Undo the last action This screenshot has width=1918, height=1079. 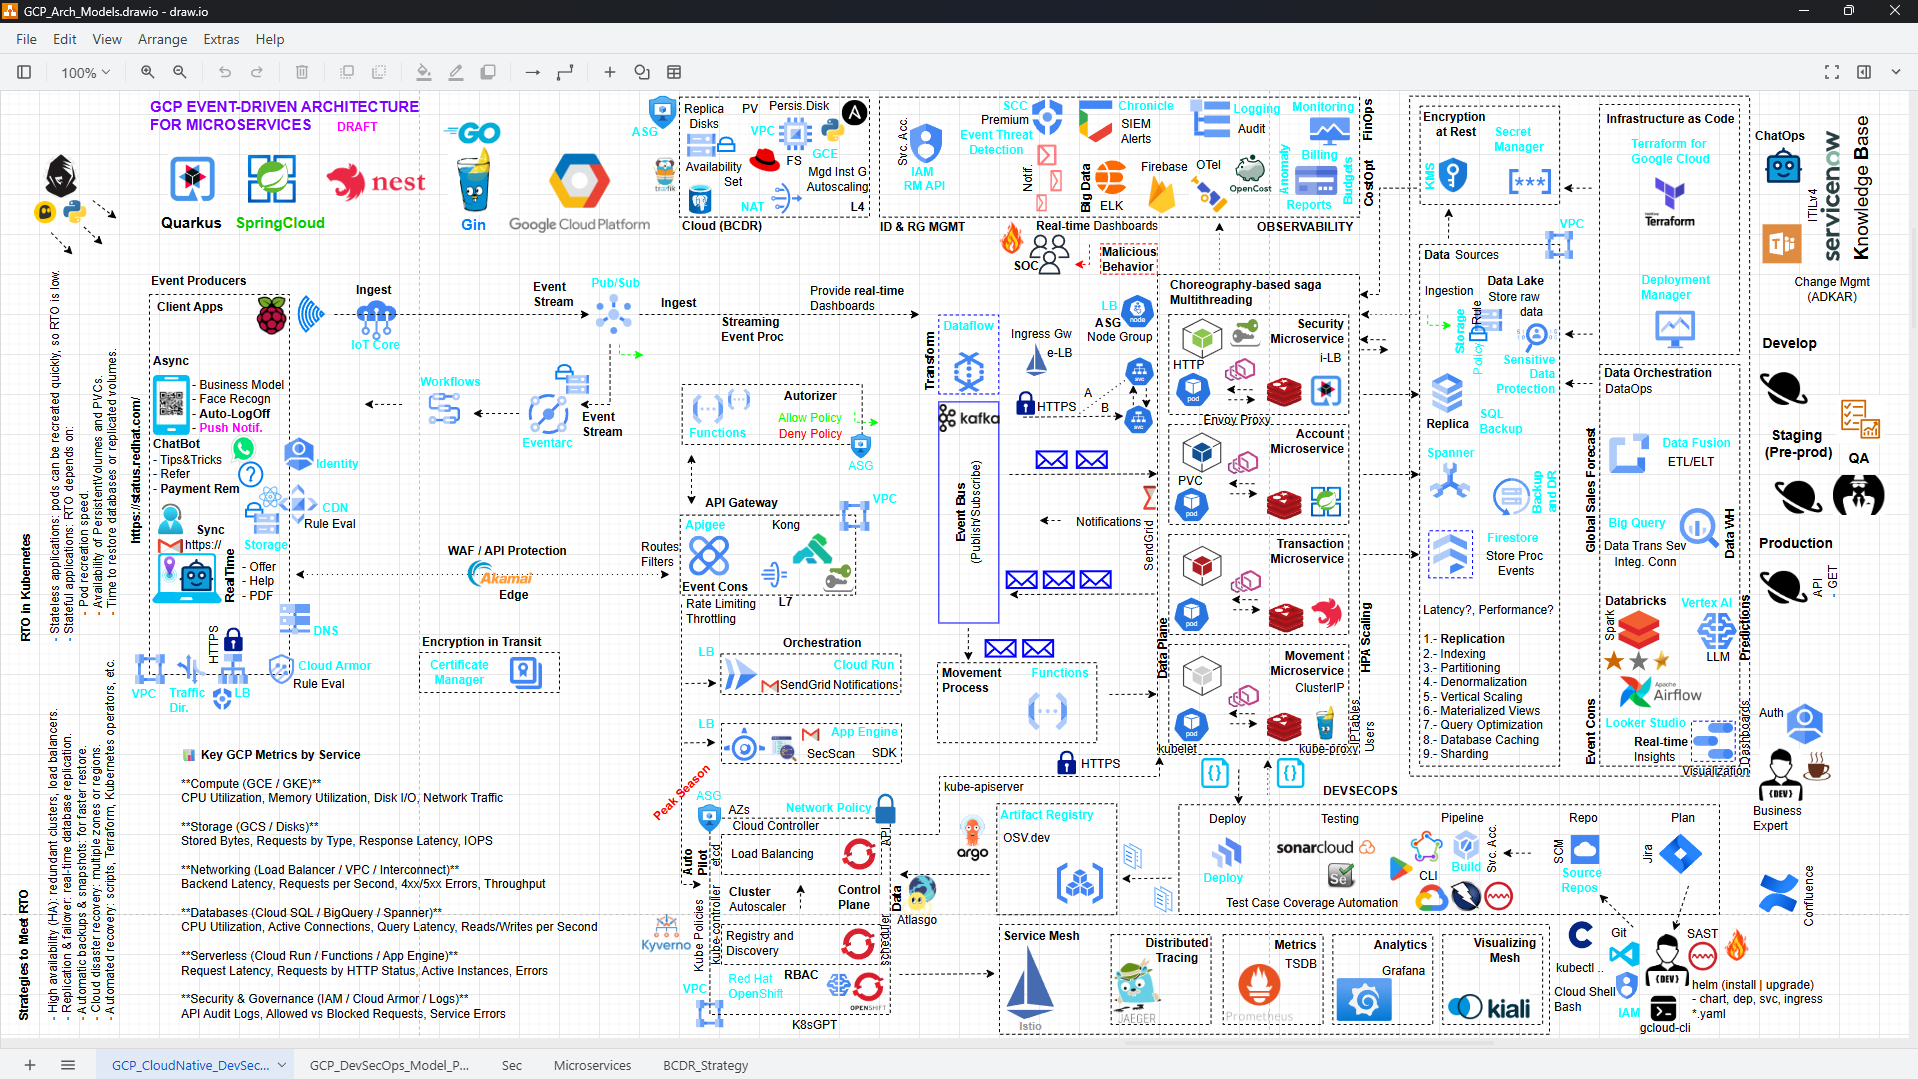tap(225, 72)
